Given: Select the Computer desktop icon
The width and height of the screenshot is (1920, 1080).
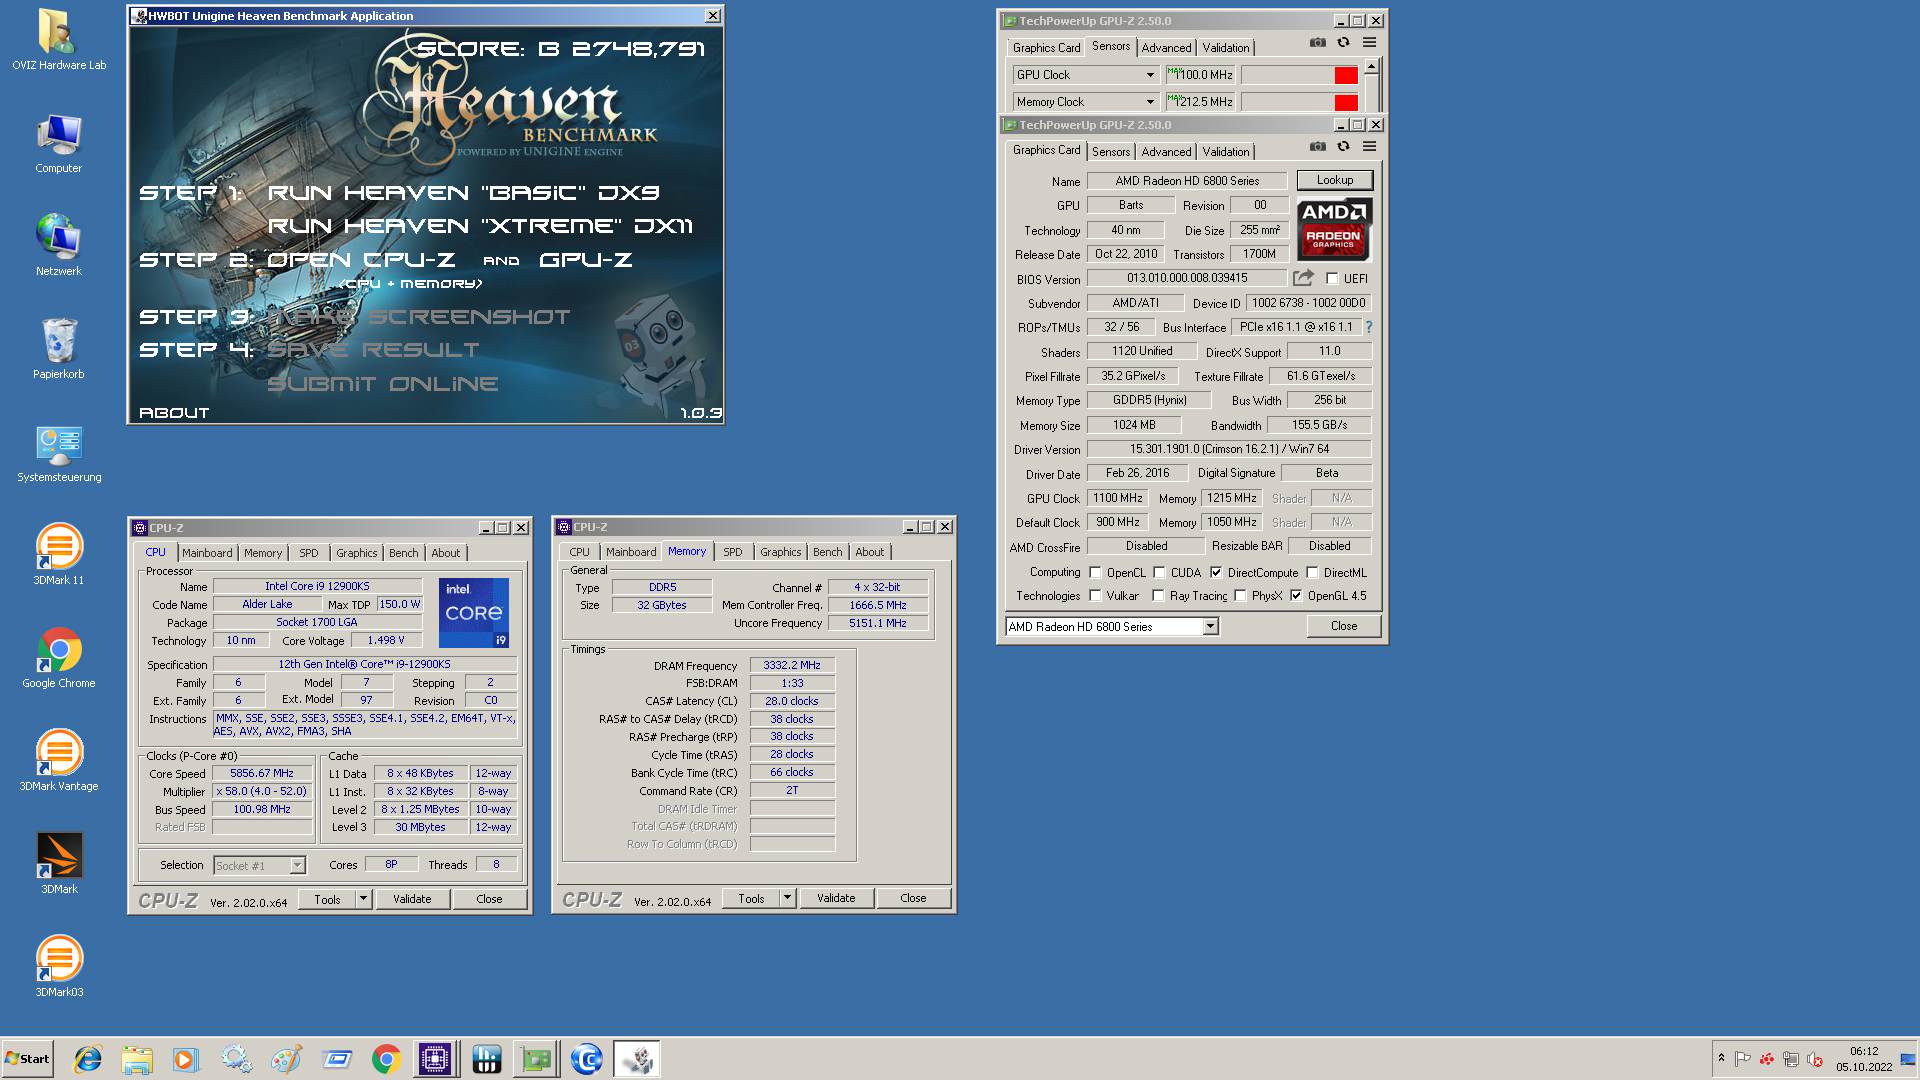Looking at the screenshot, I should tap(58, 144).
